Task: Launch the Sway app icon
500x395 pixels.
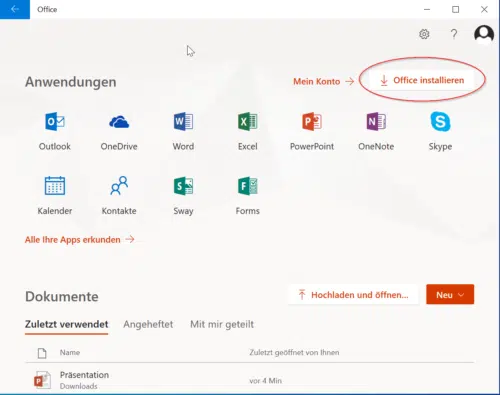Action: point(183,186)
